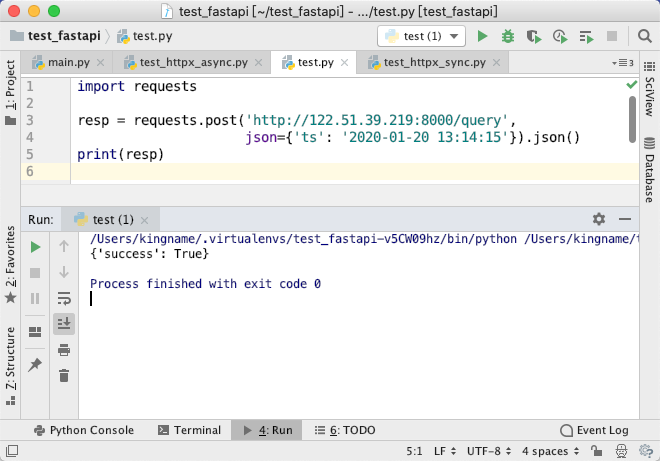Open the Event Log
The image size is (660, 461).
[x=594, y=430]
